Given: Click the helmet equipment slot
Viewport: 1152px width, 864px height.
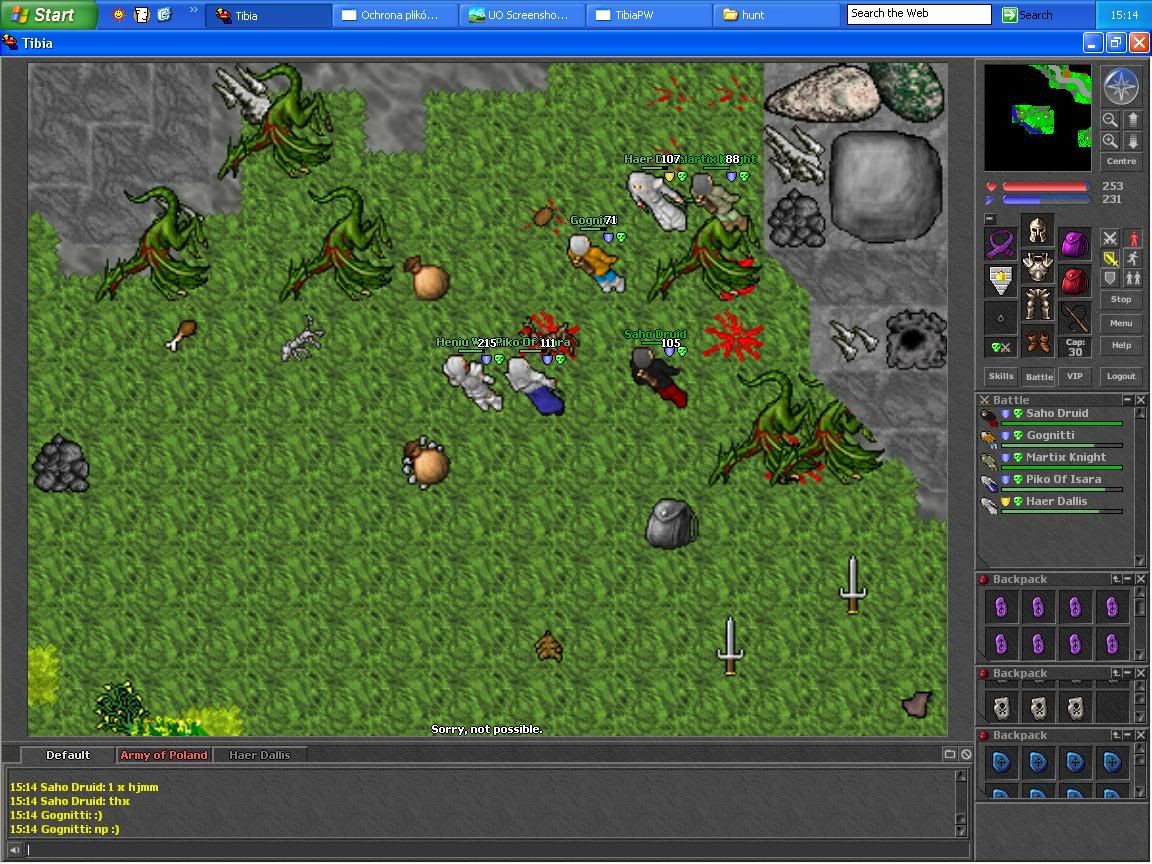Looking at the screenshot, I should click(1037, 230).
